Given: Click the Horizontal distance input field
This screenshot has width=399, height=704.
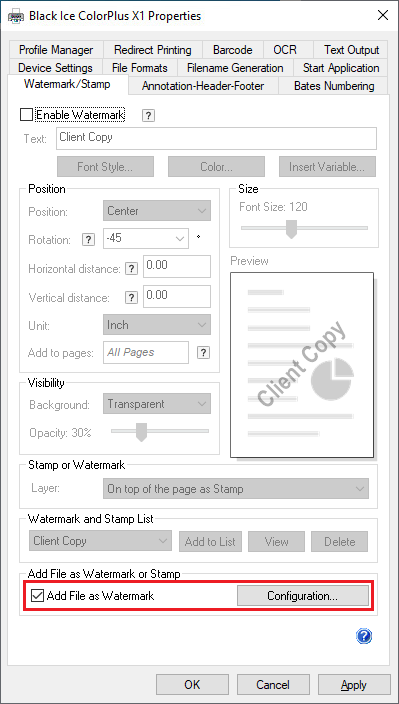Looking at the screenshot, I should tap(177, 267).
